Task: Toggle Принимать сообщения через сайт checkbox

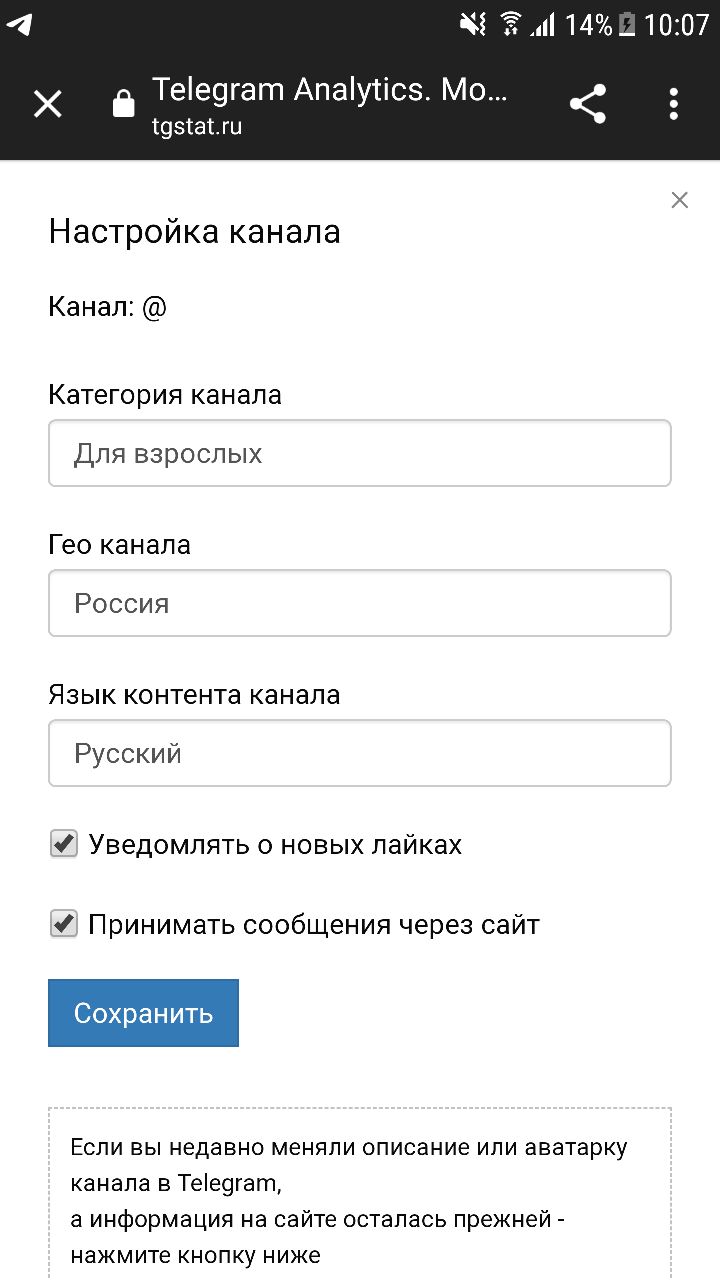Action: click(64, 924)
